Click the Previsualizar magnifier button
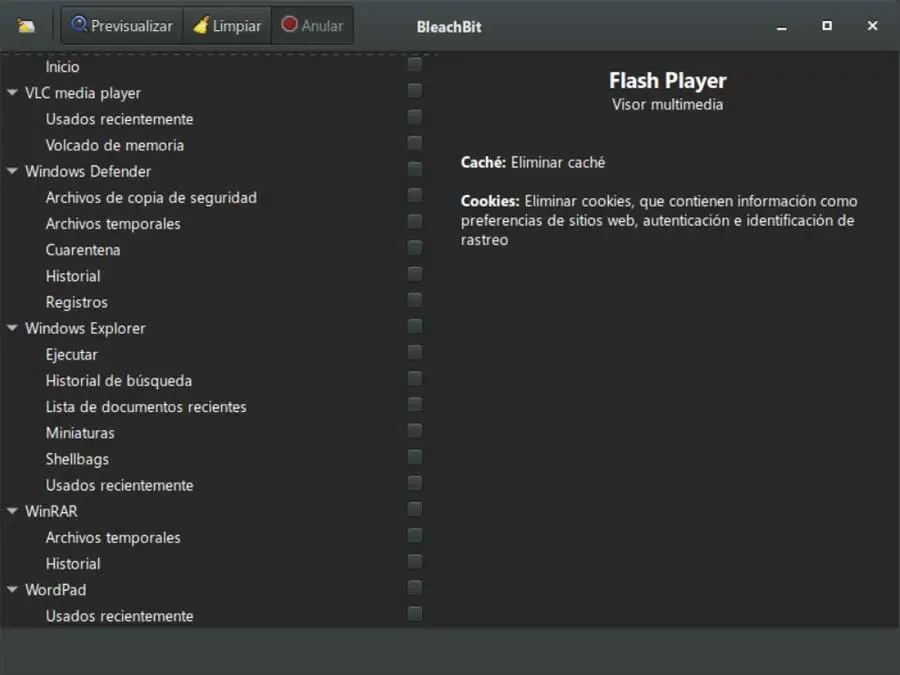900x675 pixels. pos(122,26)
